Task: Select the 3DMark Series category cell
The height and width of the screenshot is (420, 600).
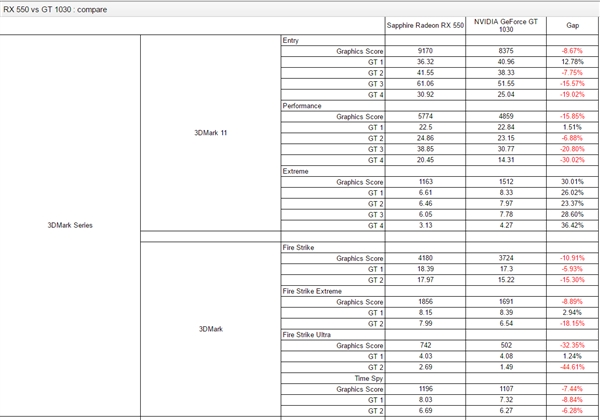Action: pos(70,225)
